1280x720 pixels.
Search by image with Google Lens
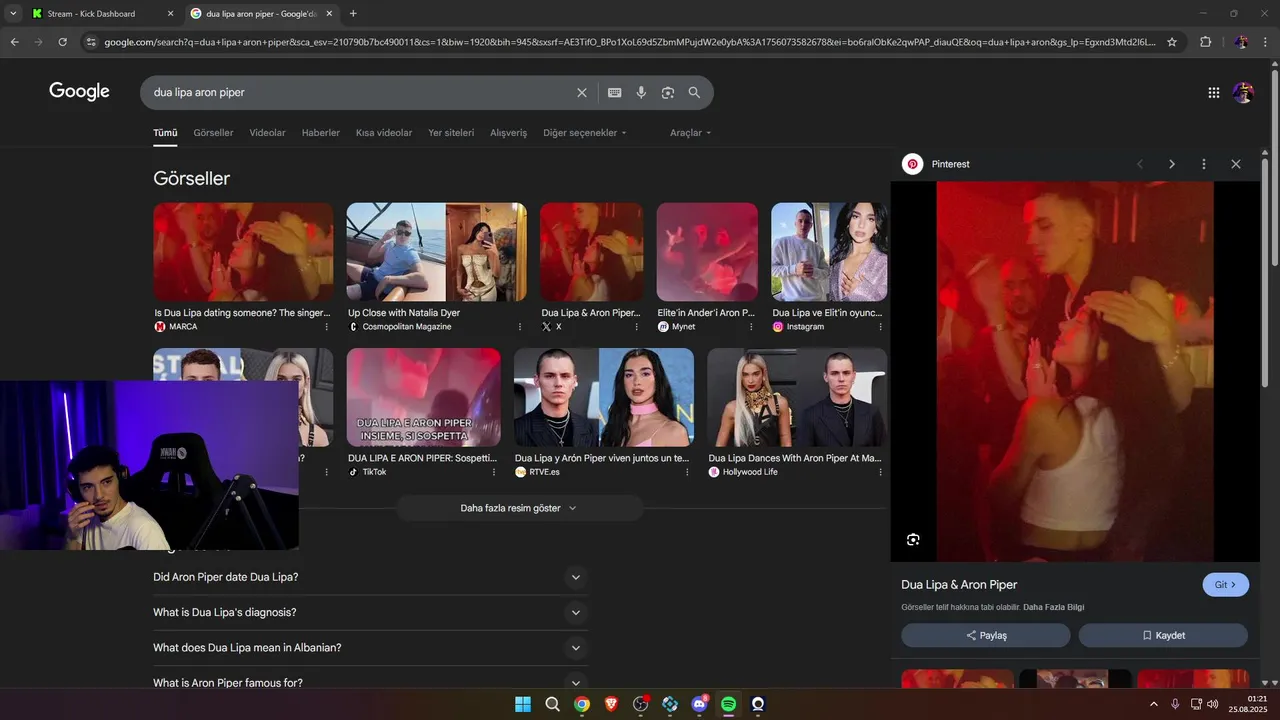coord(667,92)
